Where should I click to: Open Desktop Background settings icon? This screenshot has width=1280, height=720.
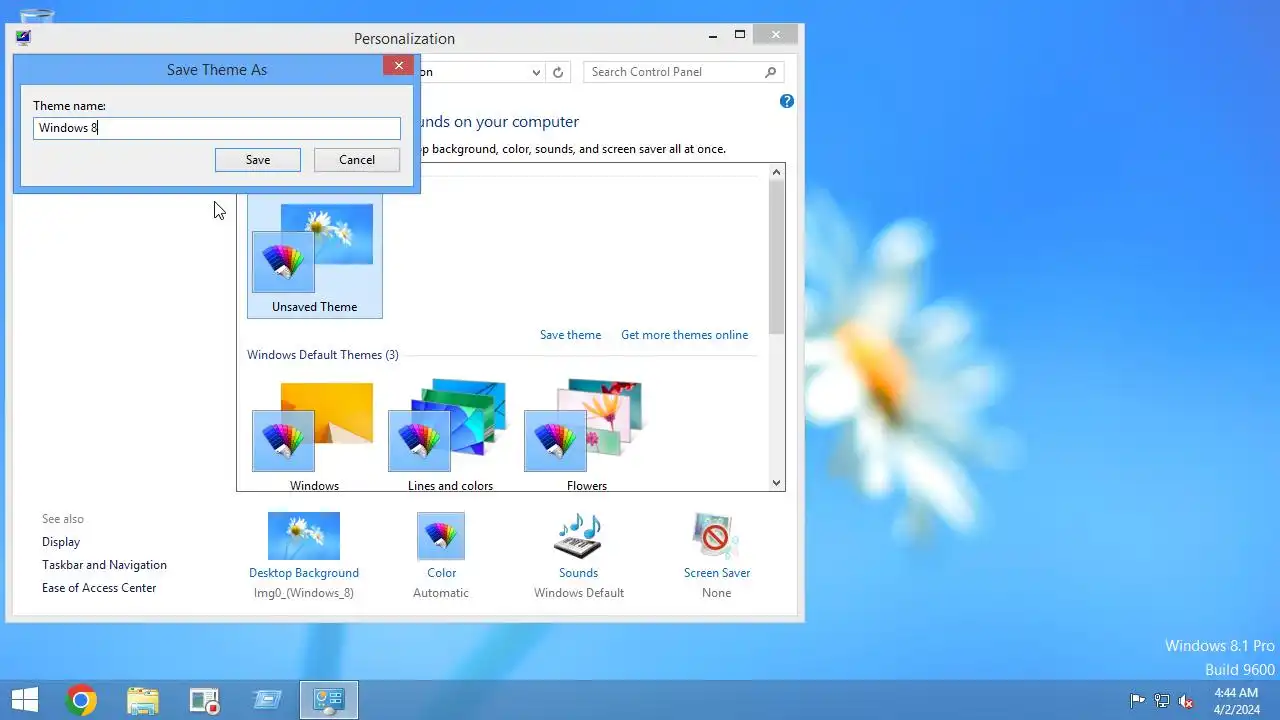pyautogui.click(x=304, y=536)
